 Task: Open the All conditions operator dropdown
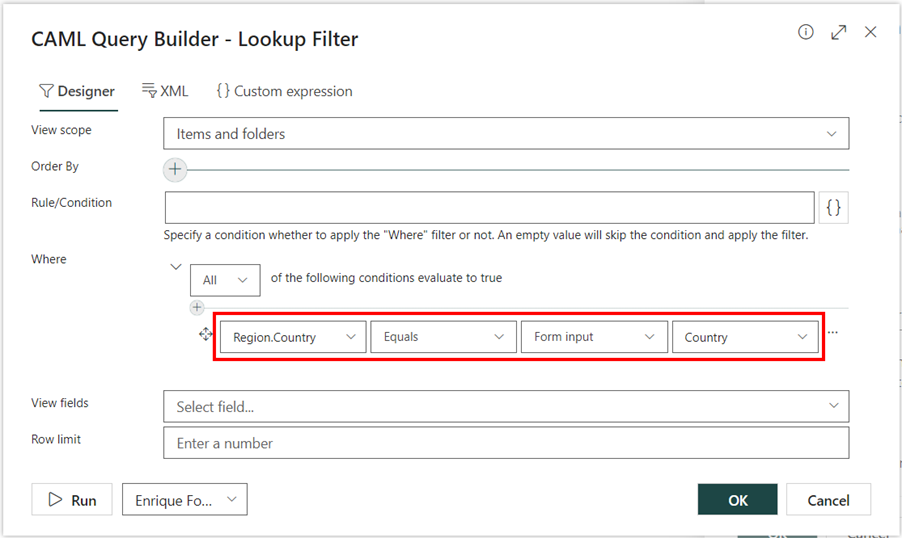coord(225,280)
